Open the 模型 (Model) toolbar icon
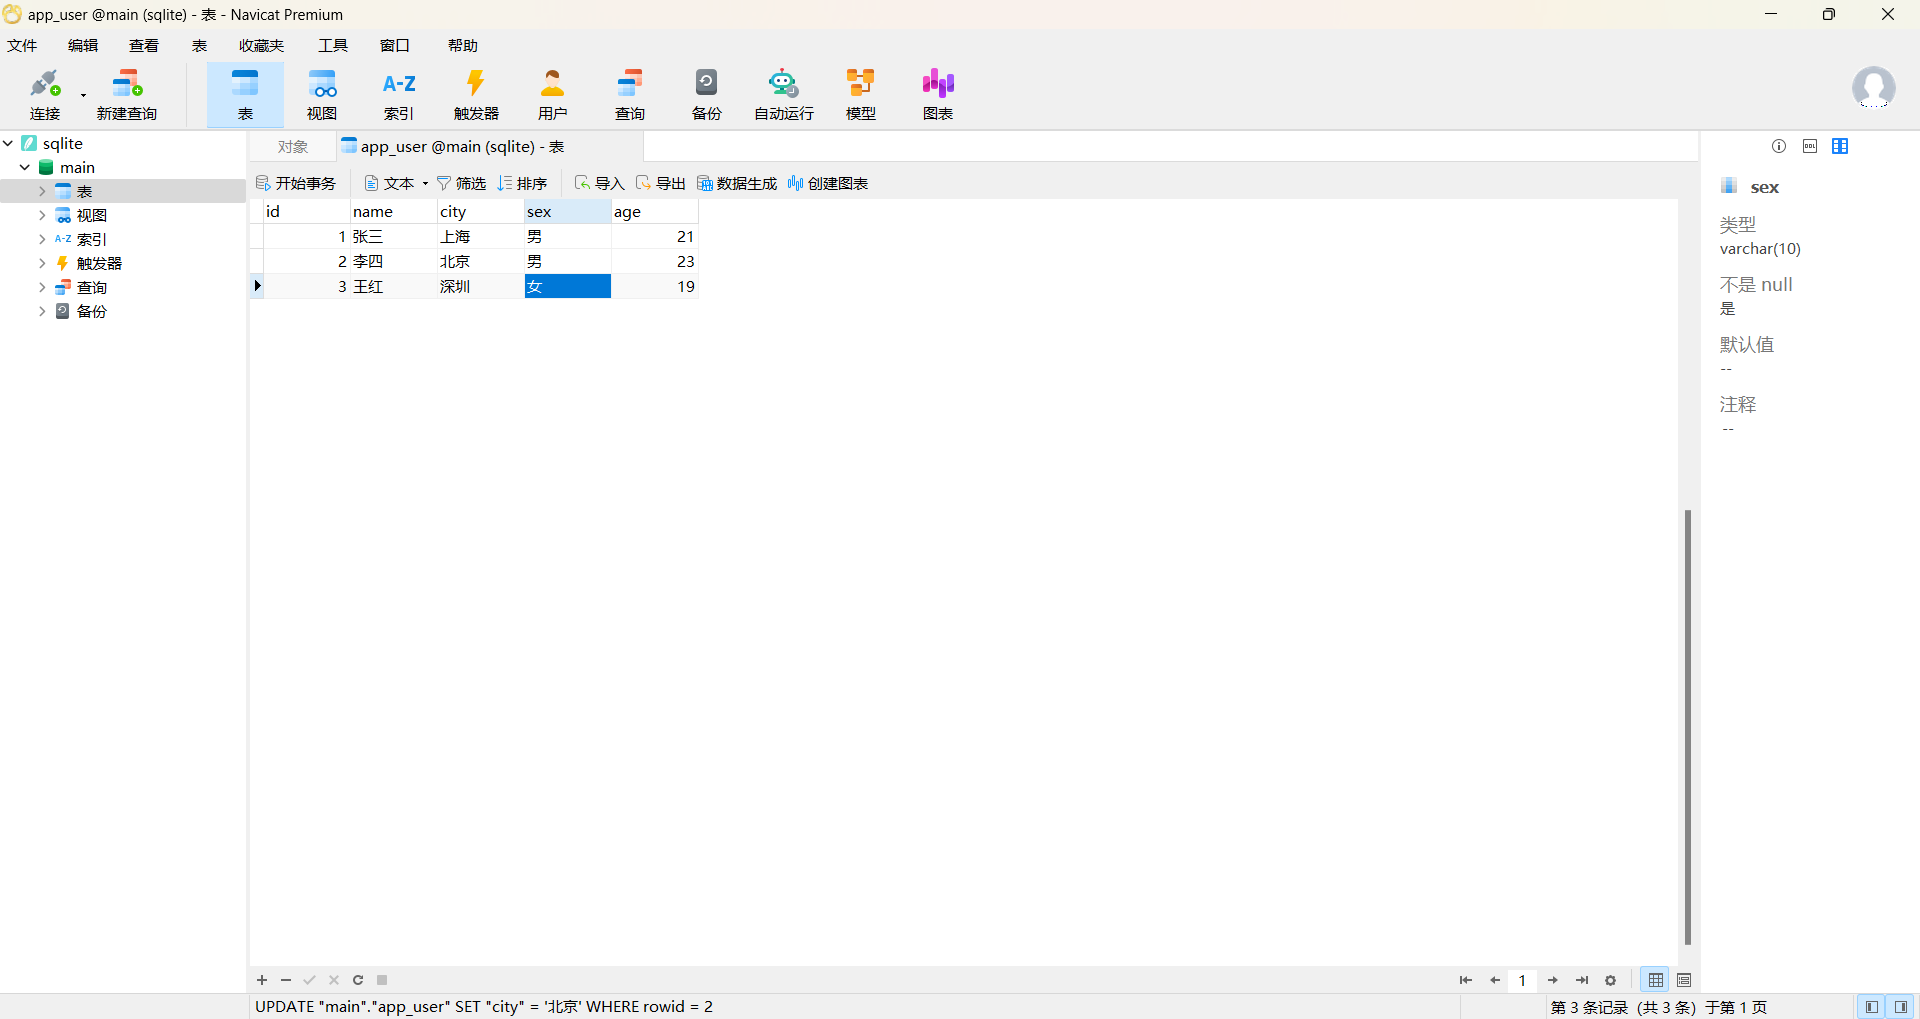 tap(861, 95)
